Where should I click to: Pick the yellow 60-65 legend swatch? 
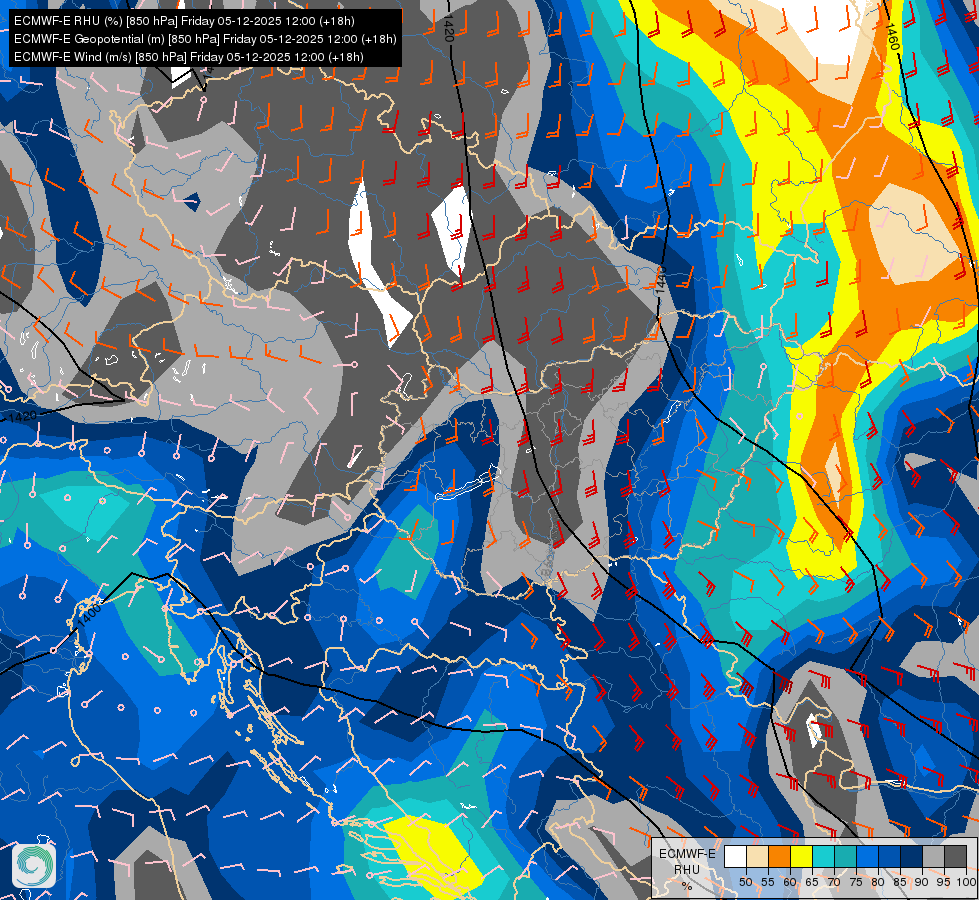802,856
